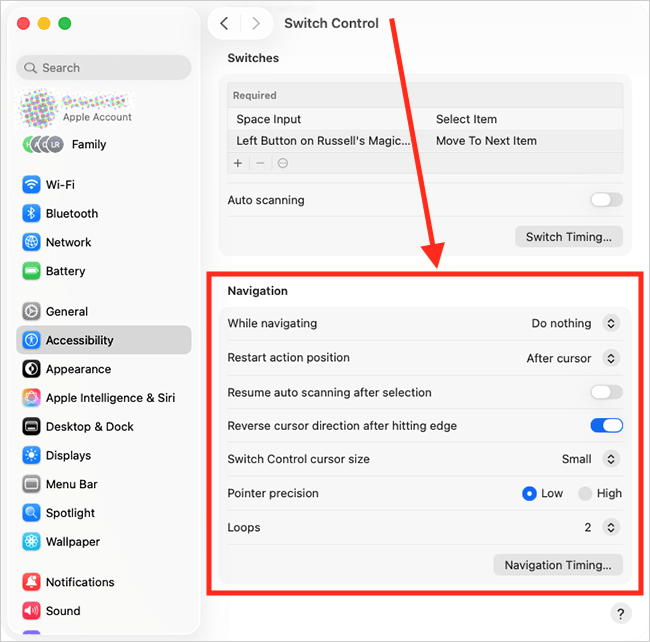650x642 pixels.
Task: Toggle Resume auto scanning after selection
Action: pyautogui.click(x=606, y=392)
